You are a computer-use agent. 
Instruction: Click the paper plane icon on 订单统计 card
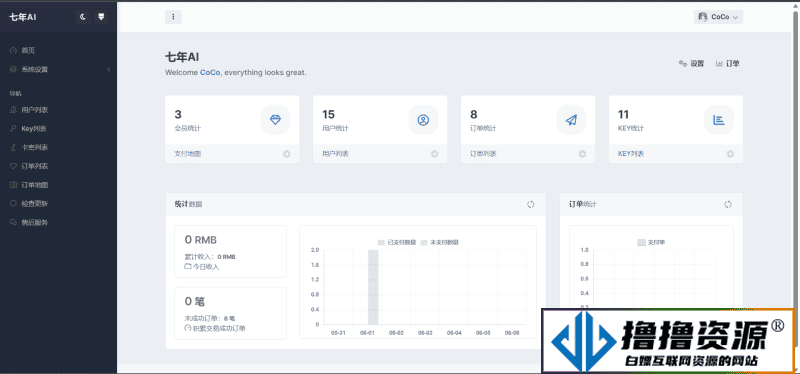(571, 120)
